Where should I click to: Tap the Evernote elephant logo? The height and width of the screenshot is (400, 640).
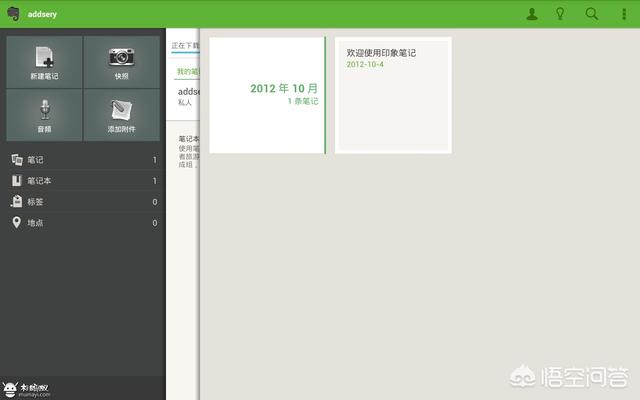click(13, 13)
